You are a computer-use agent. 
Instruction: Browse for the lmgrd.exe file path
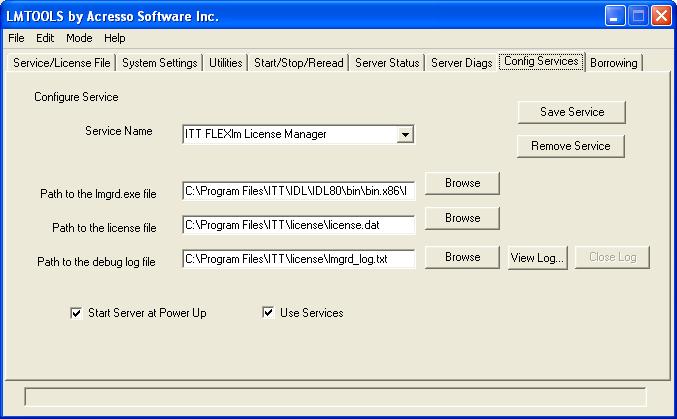coord(462,183)
